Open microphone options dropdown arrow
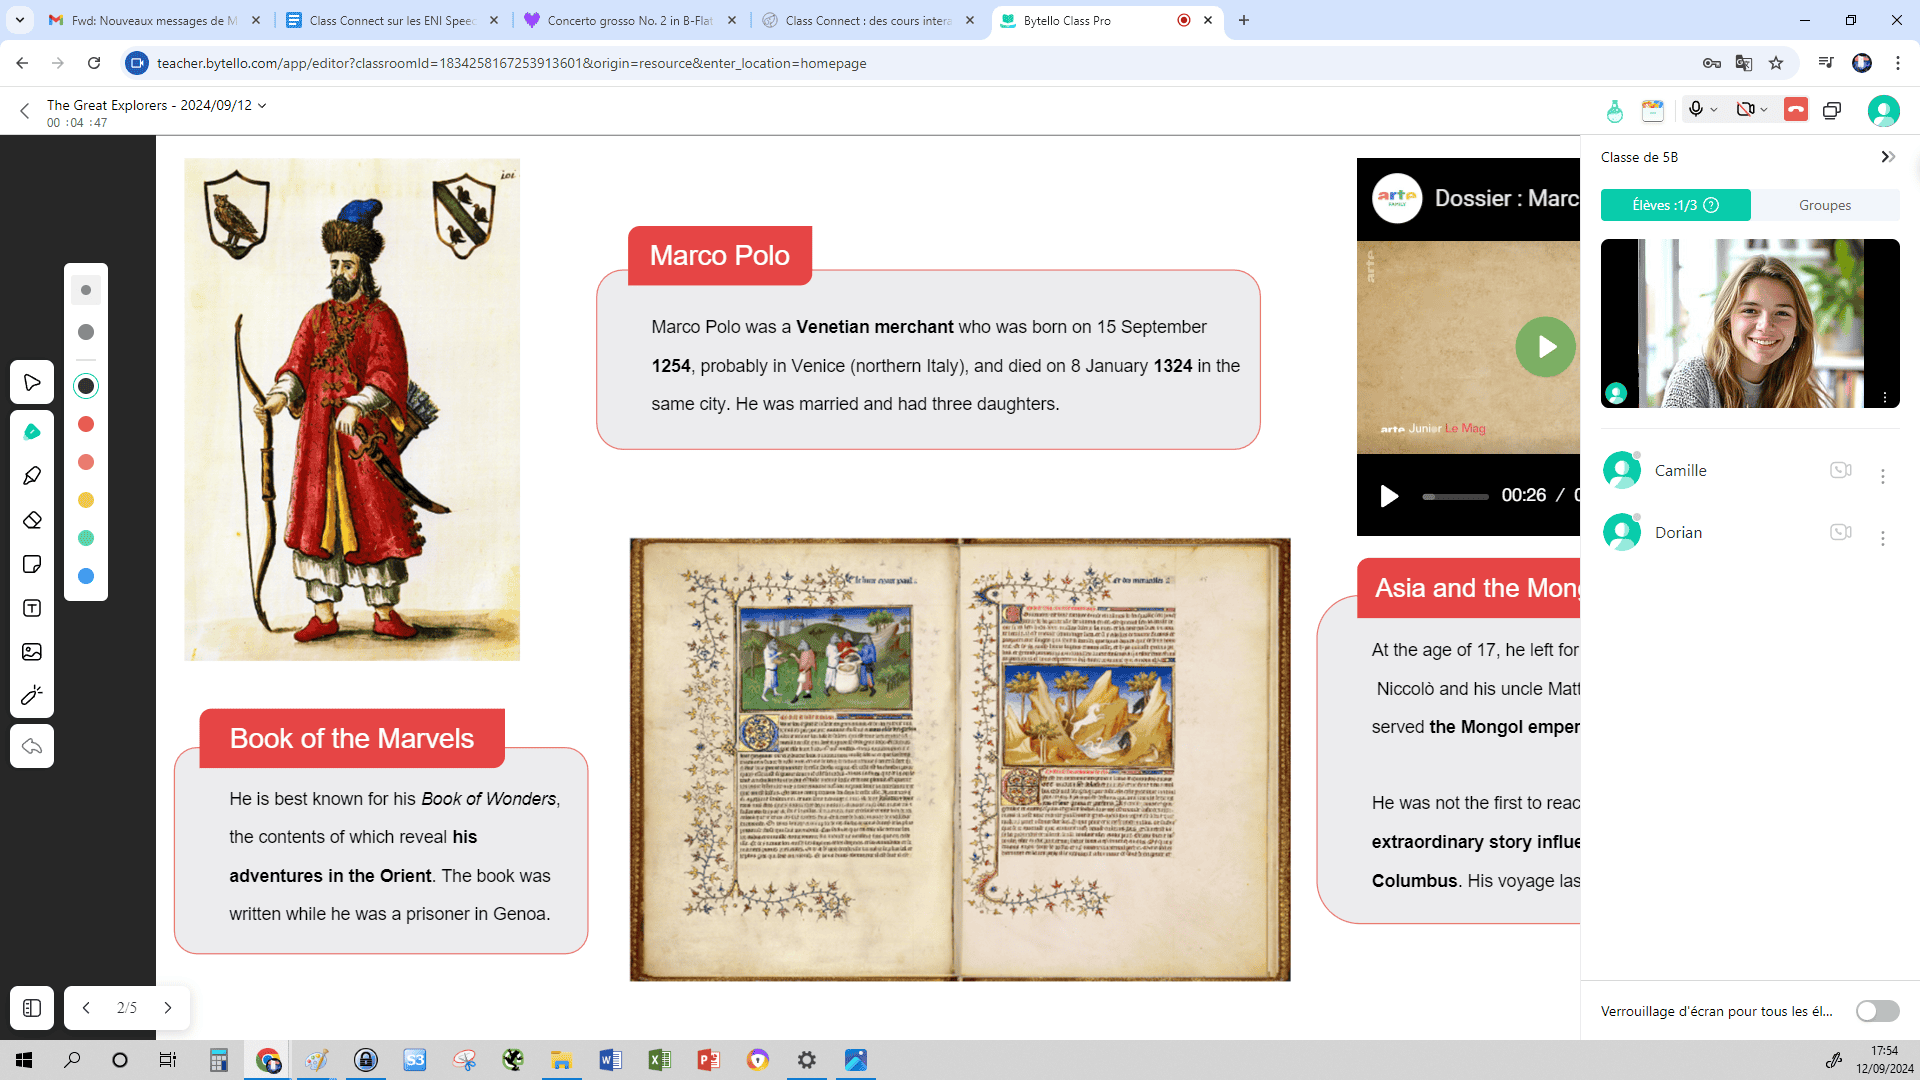 click(1714, 110)
